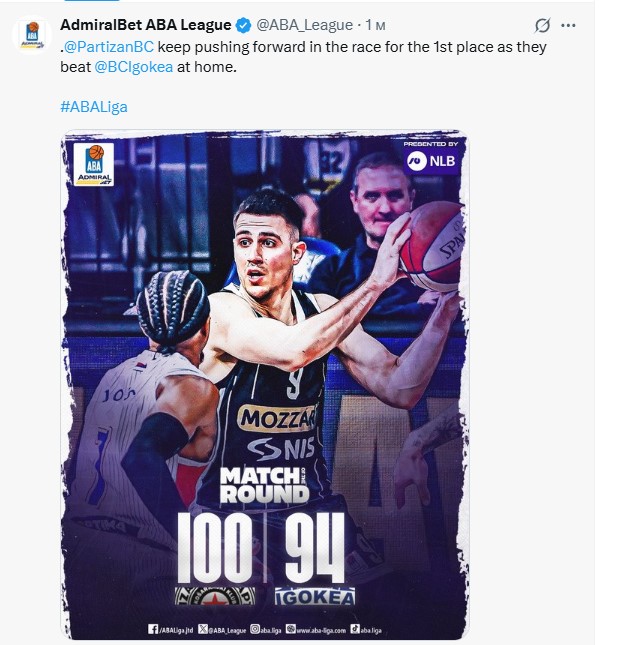Open the @BCIgokea mention
This screenshot has height=645, width=619.
pos(134,67)
